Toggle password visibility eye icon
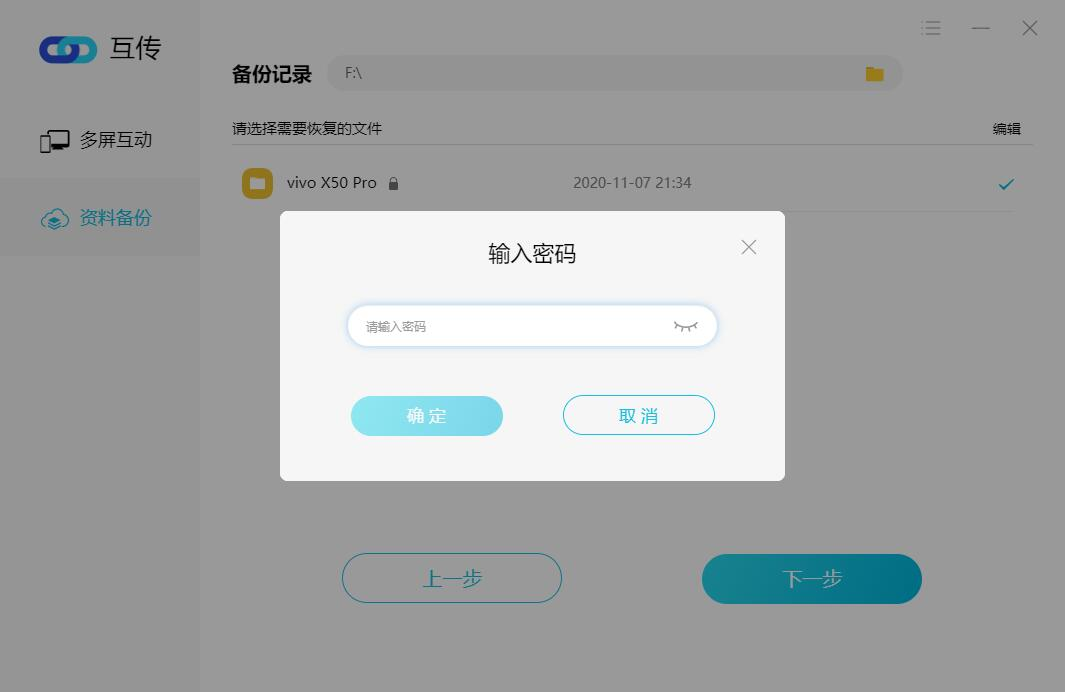The width and height of the screenshot is (1065, 692). point(685,327)
